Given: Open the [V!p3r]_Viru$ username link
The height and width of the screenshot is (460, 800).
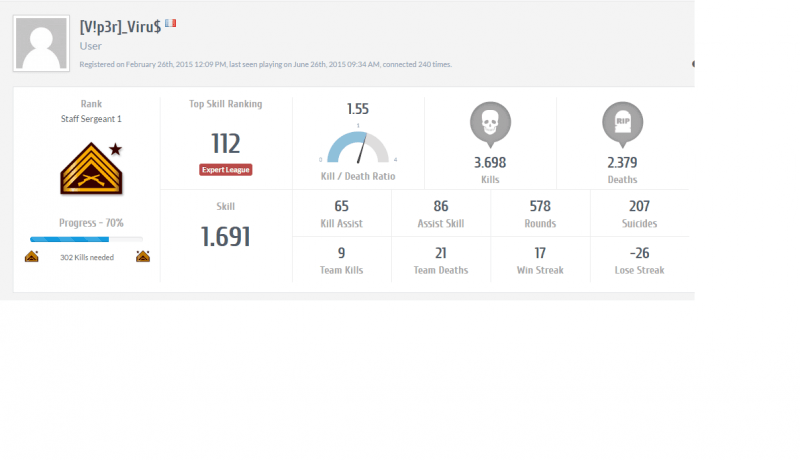Looking at the screenshot, I should [120, 24].
